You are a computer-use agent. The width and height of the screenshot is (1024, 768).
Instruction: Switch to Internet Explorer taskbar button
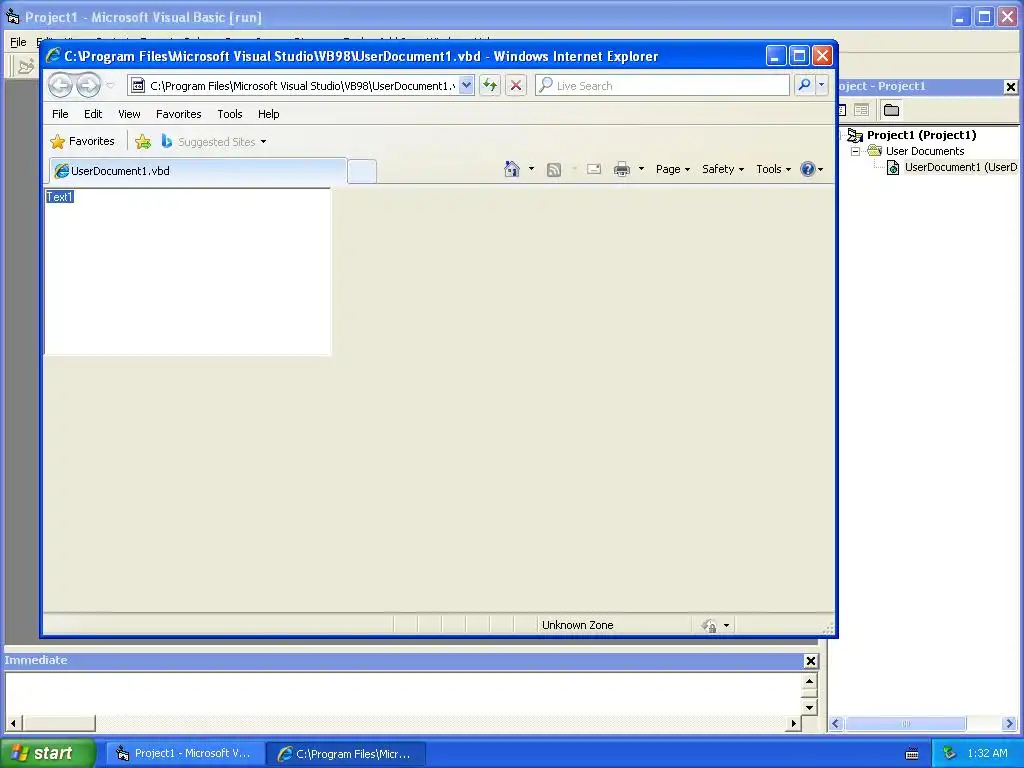click(347, 754)
